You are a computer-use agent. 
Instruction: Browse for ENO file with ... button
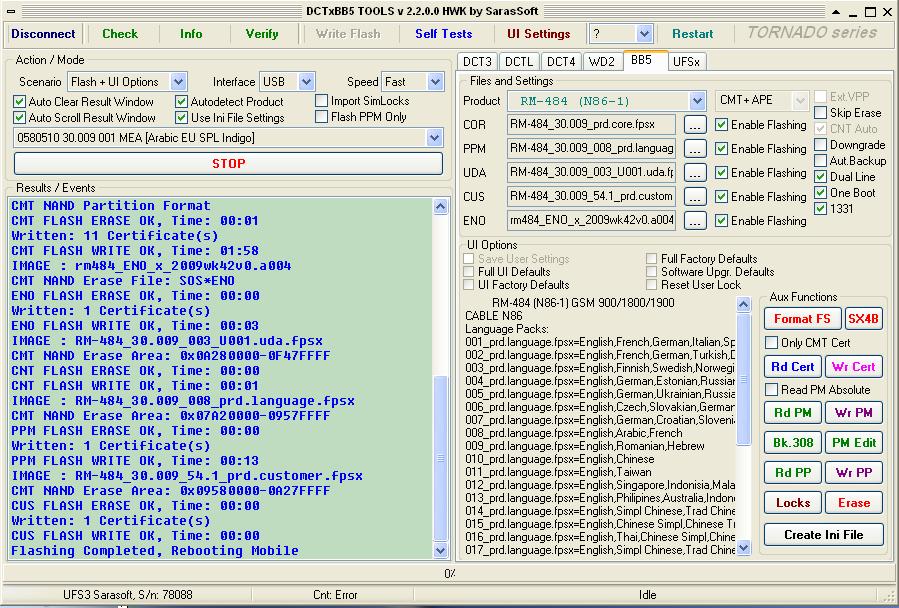[x=695, y=221]
